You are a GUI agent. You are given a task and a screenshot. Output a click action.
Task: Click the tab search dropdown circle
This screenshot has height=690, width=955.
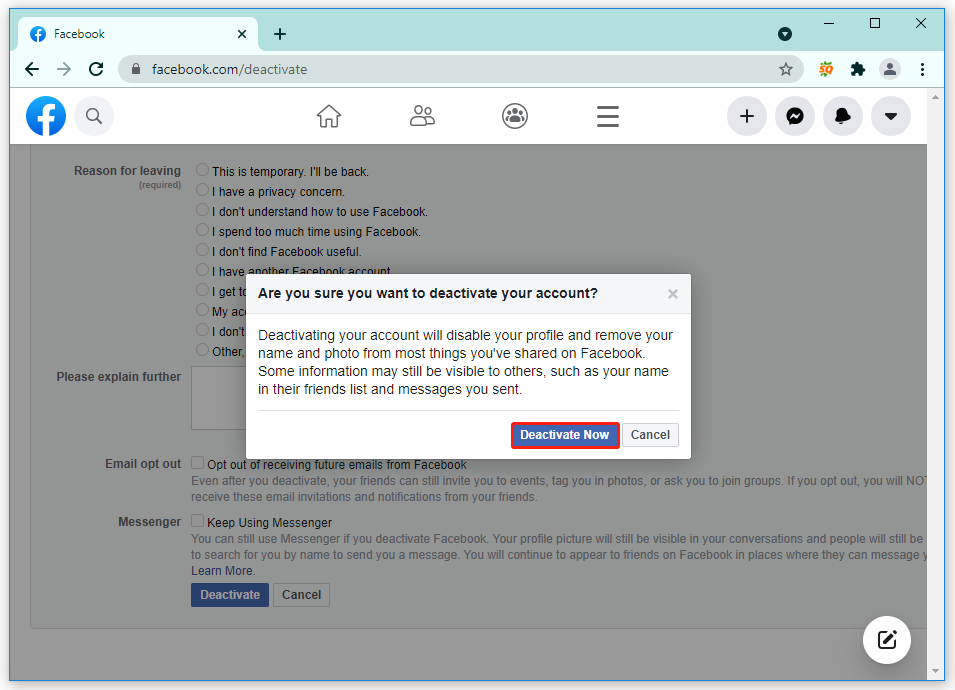click(785, 34)
